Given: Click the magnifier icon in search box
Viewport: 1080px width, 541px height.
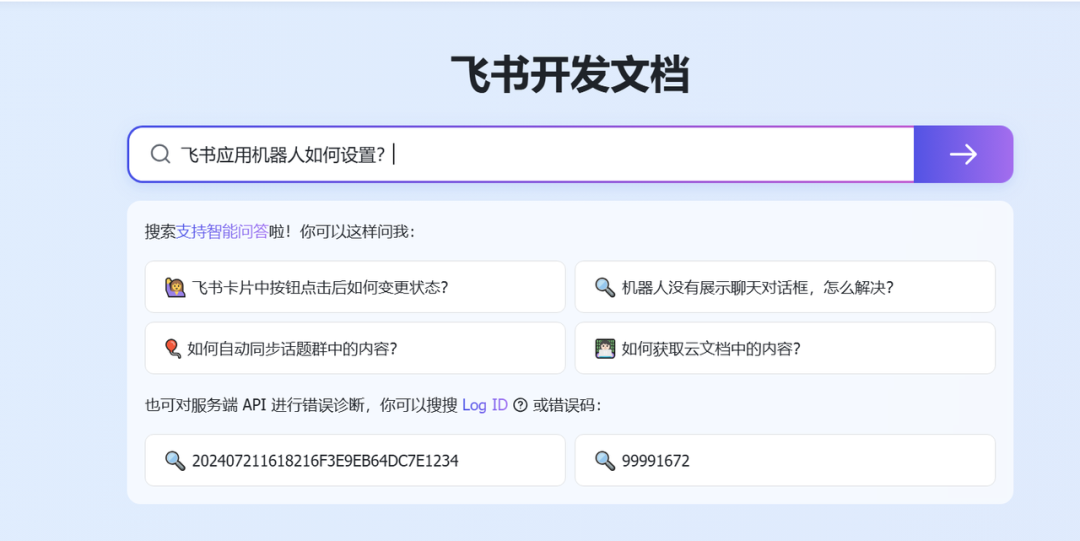Looking at the screenshot, I should (160, 154).
